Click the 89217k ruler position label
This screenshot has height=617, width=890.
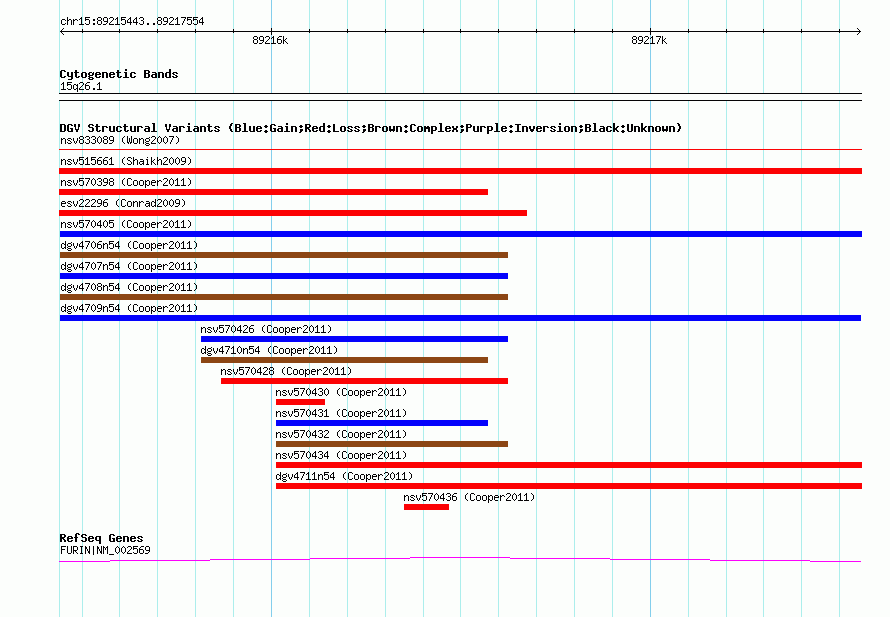coord(649,40)
